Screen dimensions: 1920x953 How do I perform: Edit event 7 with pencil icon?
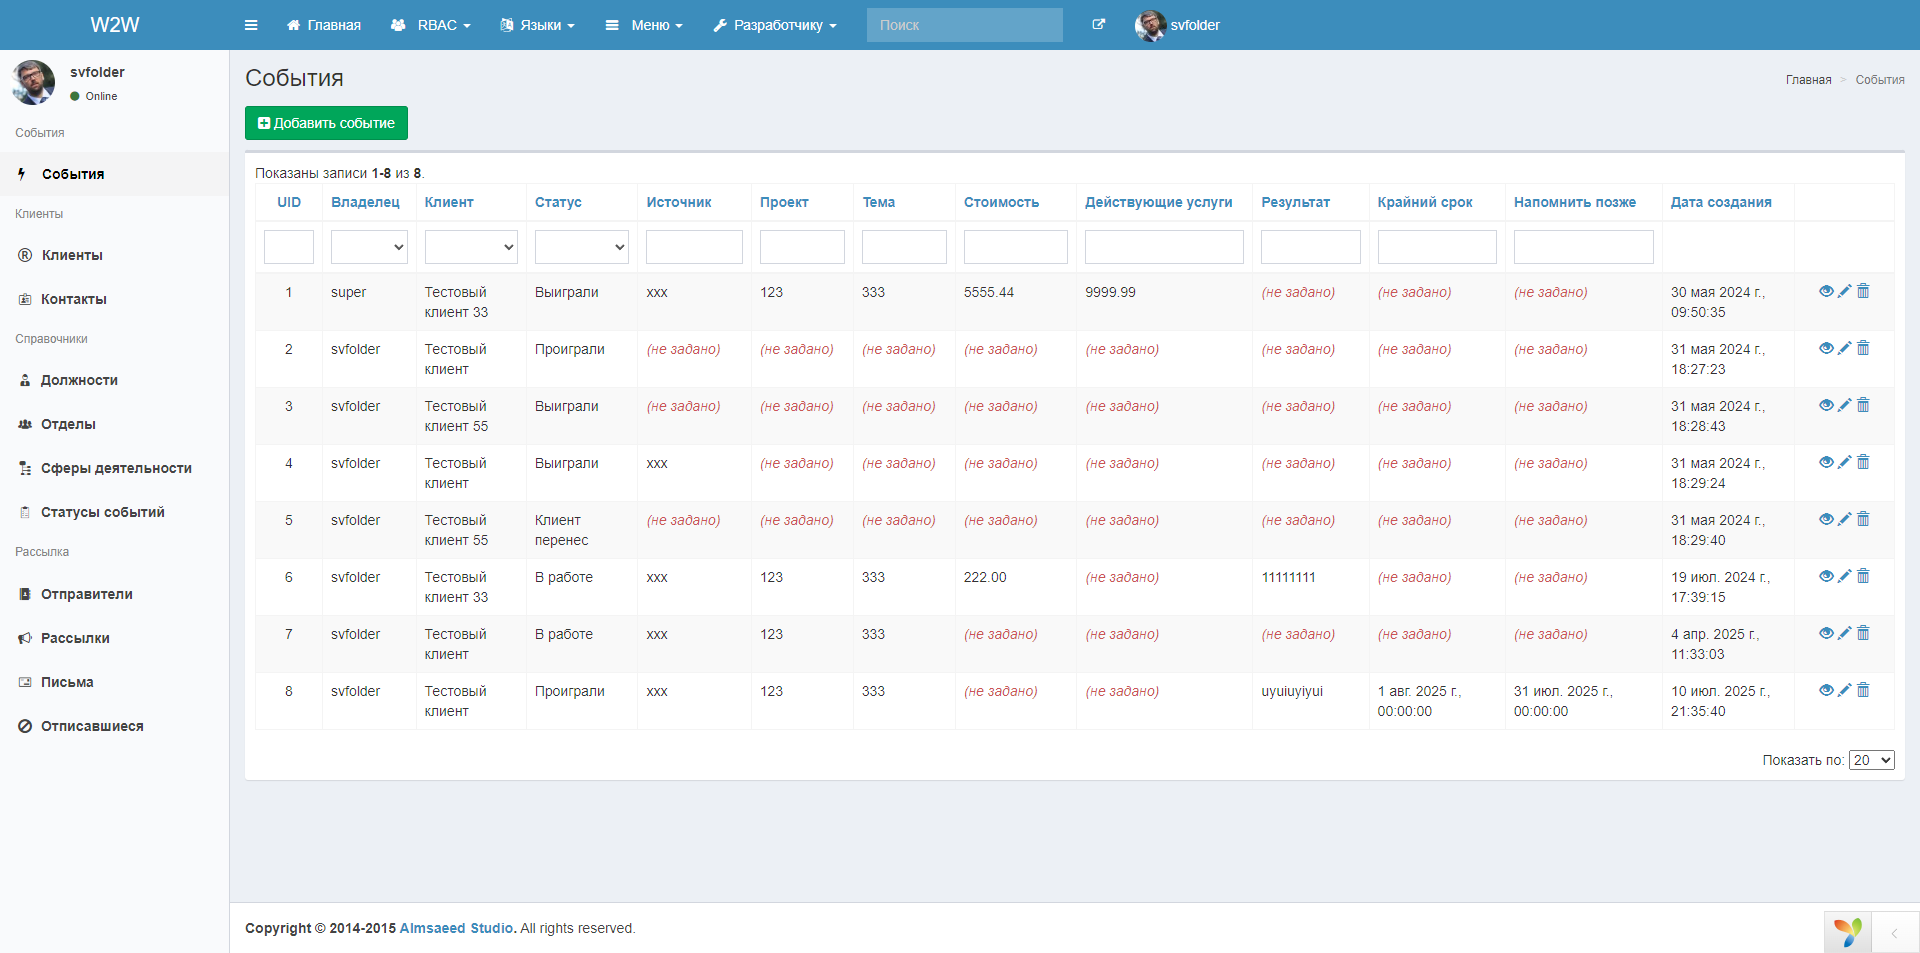click(x=1845, y=633)
